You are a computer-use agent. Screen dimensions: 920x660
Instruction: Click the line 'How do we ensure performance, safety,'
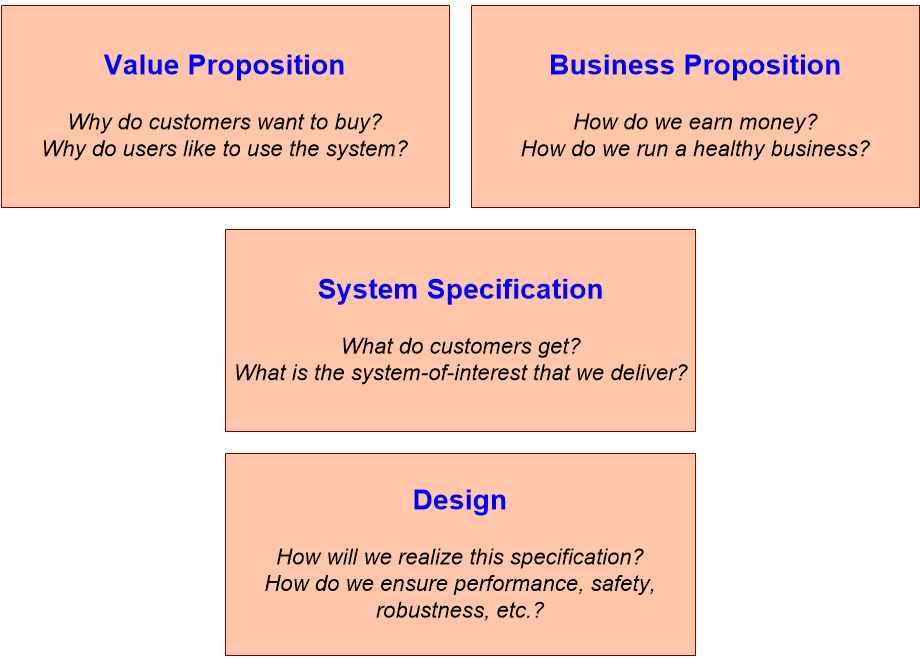[x=460, y=583]
